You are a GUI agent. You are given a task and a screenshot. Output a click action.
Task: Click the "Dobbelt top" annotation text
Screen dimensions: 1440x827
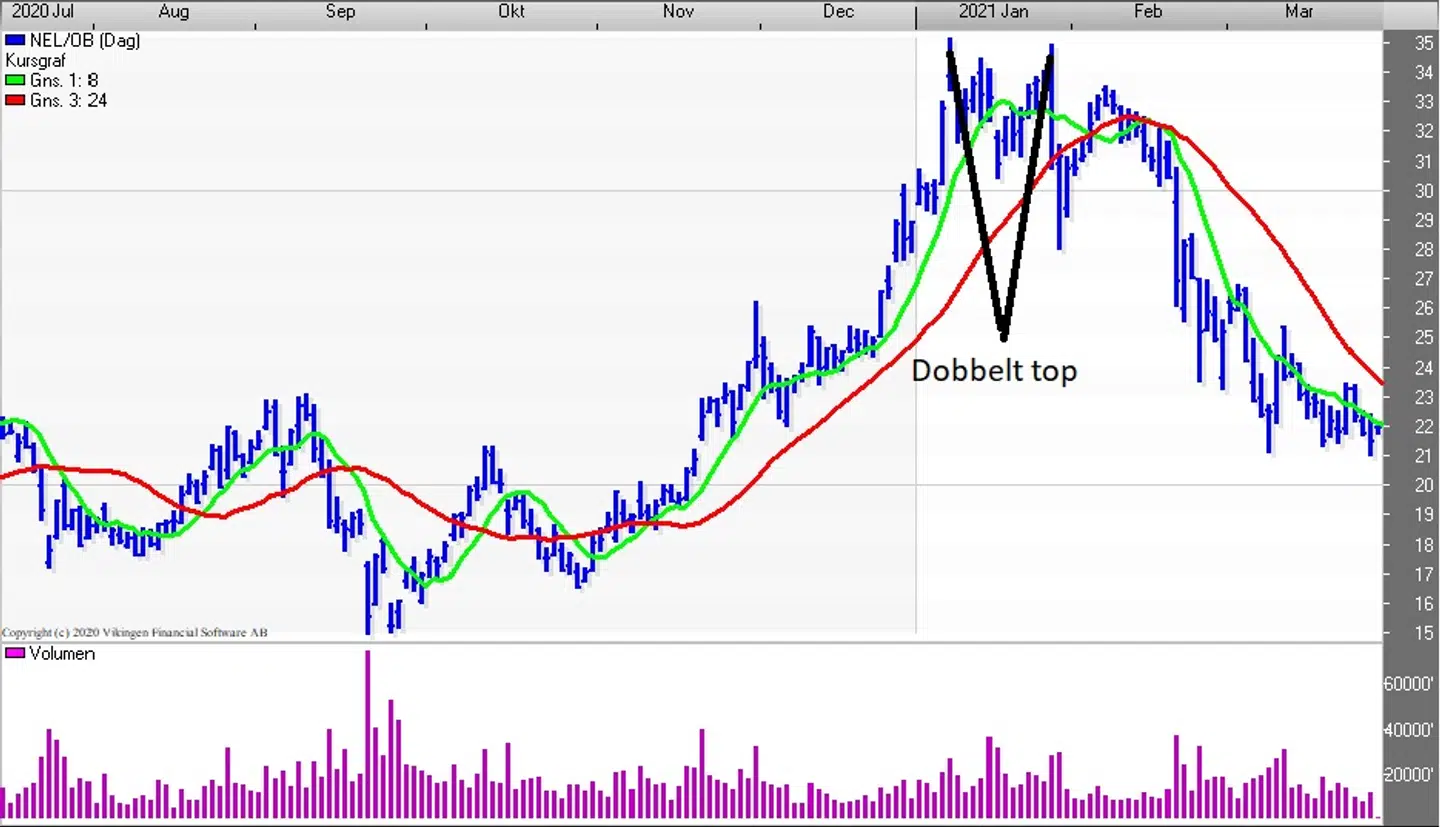[994, 371]
